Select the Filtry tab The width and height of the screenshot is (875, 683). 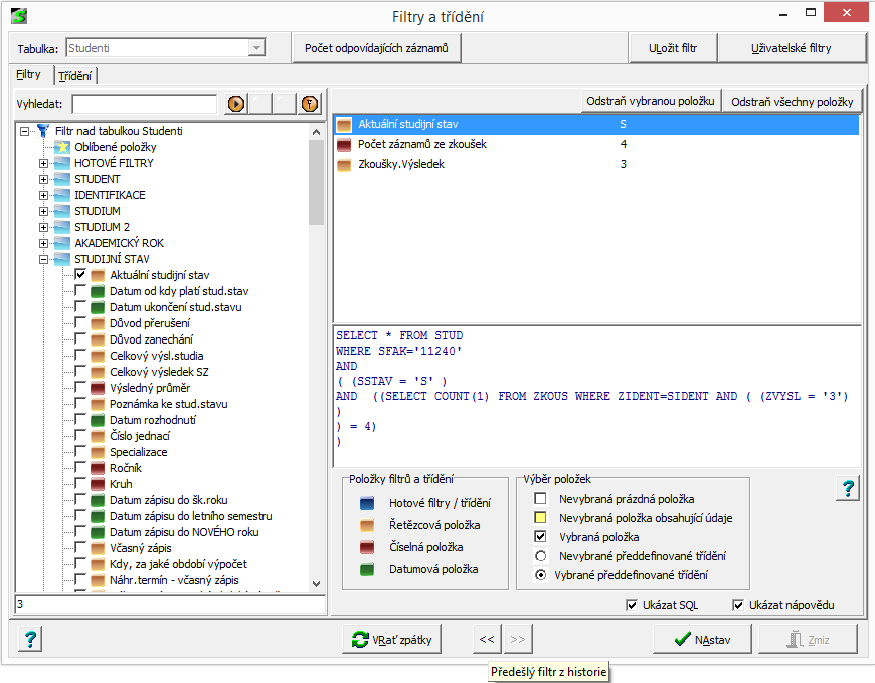coord(28,75)
